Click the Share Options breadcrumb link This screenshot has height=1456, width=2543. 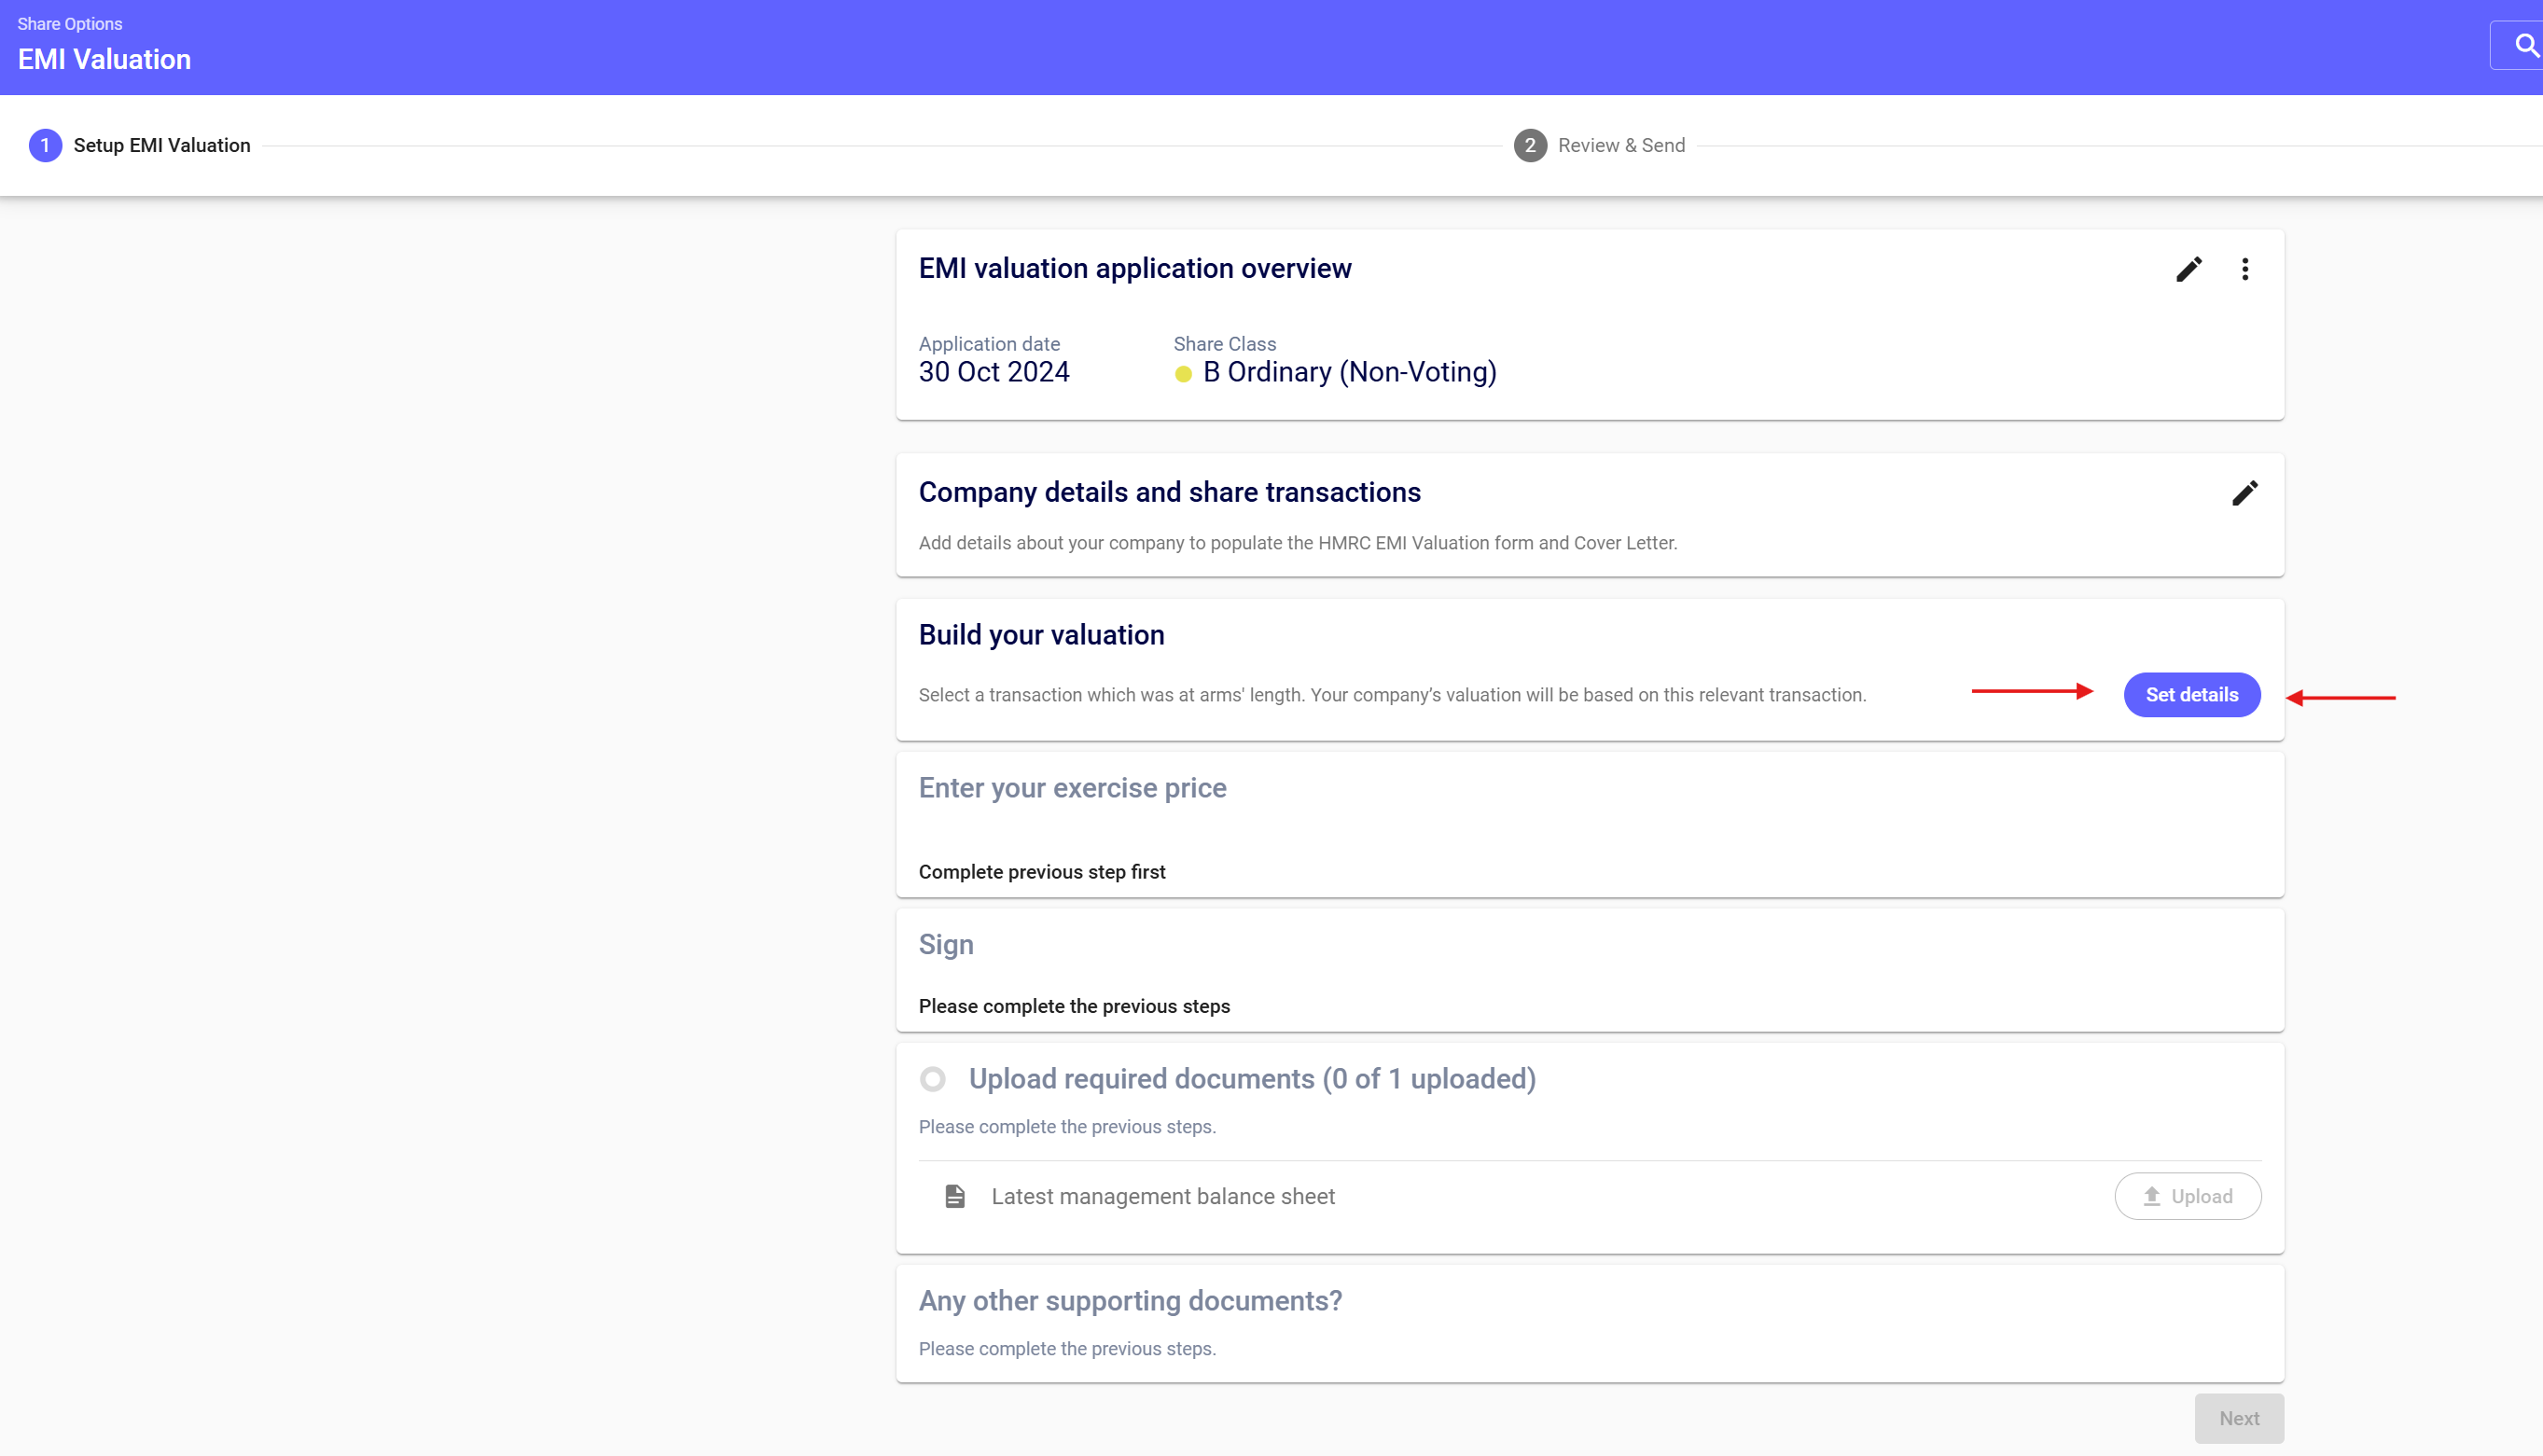click(x=70, y=24)
